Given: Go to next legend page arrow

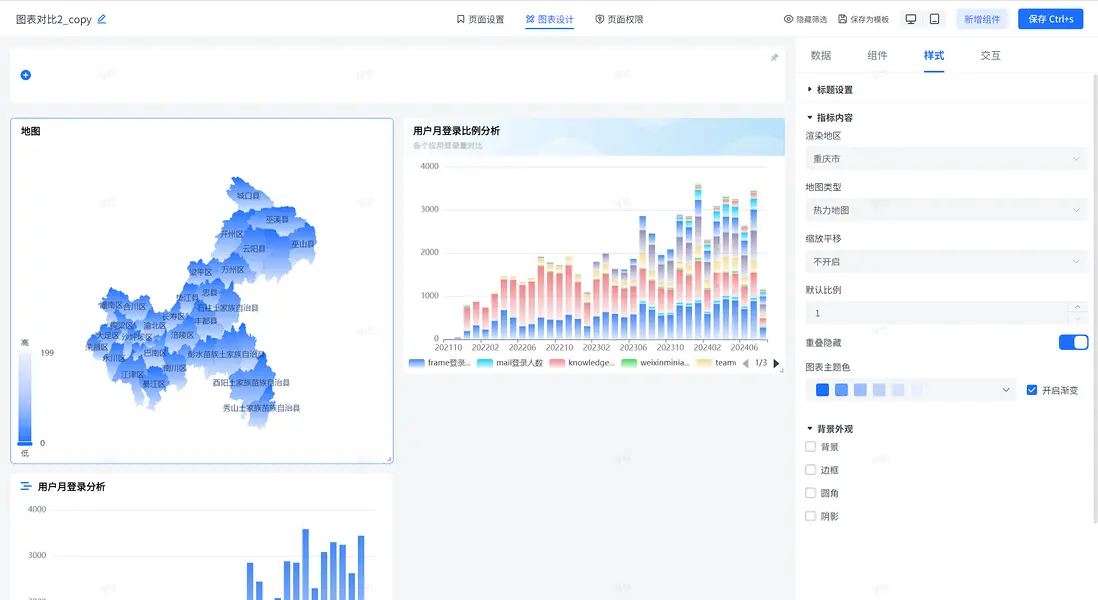Looking at the screenshot, I should (776, 363).
